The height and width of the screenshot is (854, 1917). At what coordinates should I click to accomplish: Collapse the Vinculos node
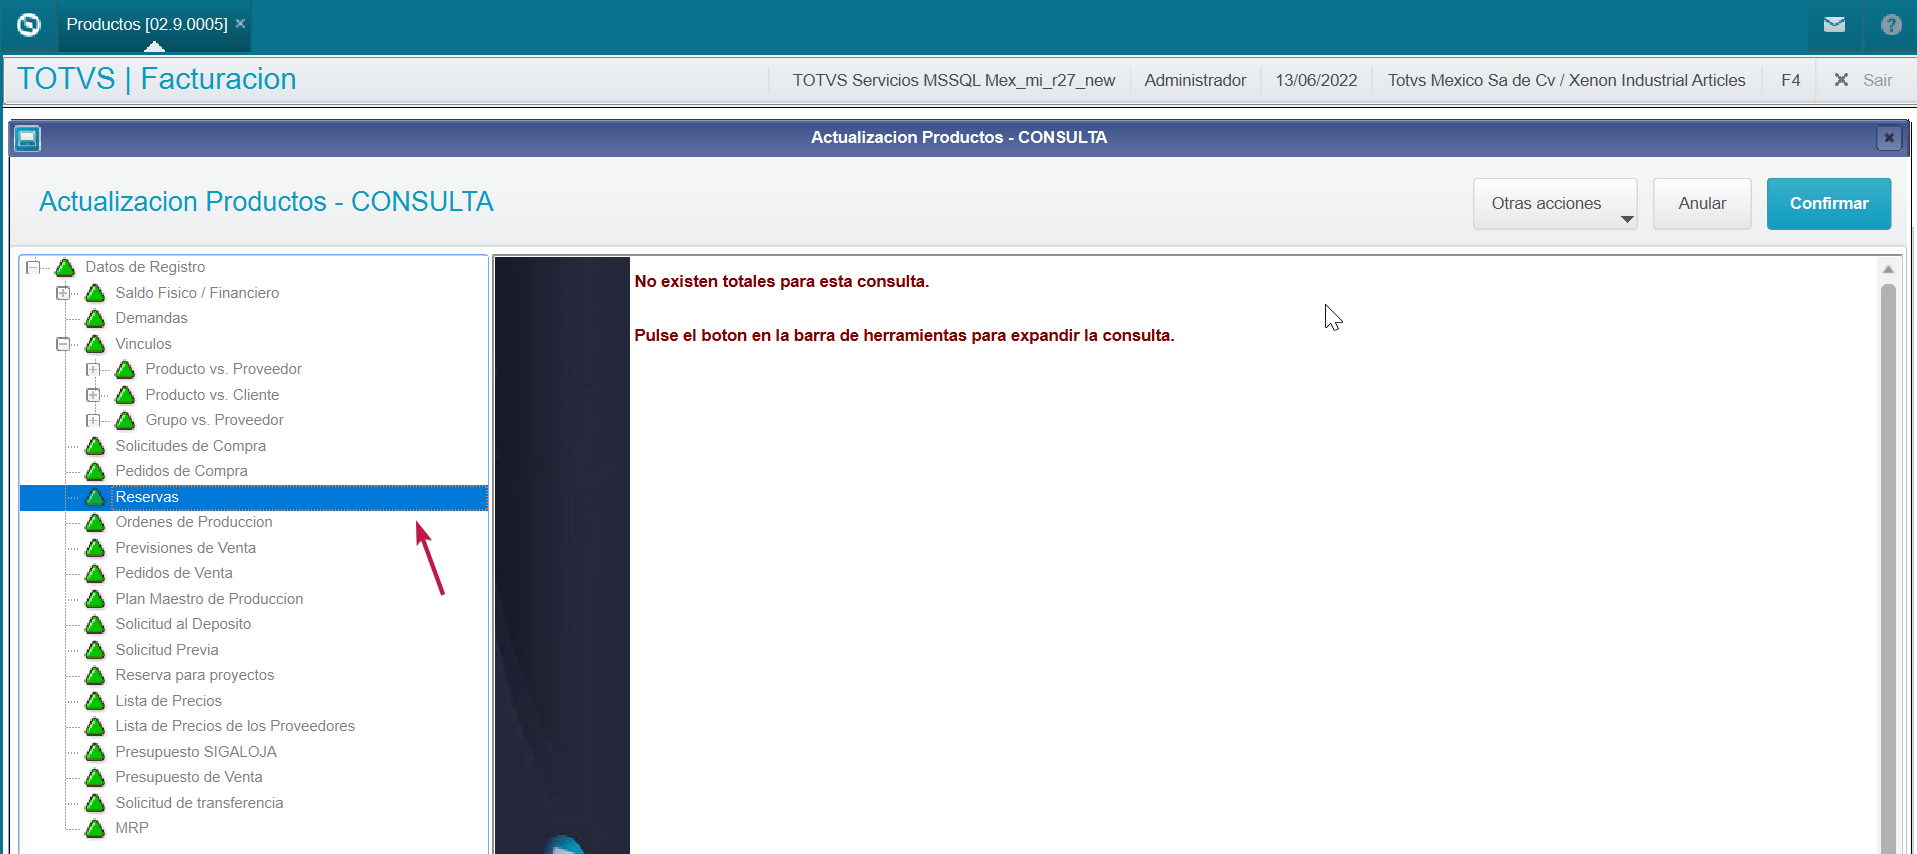(63, 344)
